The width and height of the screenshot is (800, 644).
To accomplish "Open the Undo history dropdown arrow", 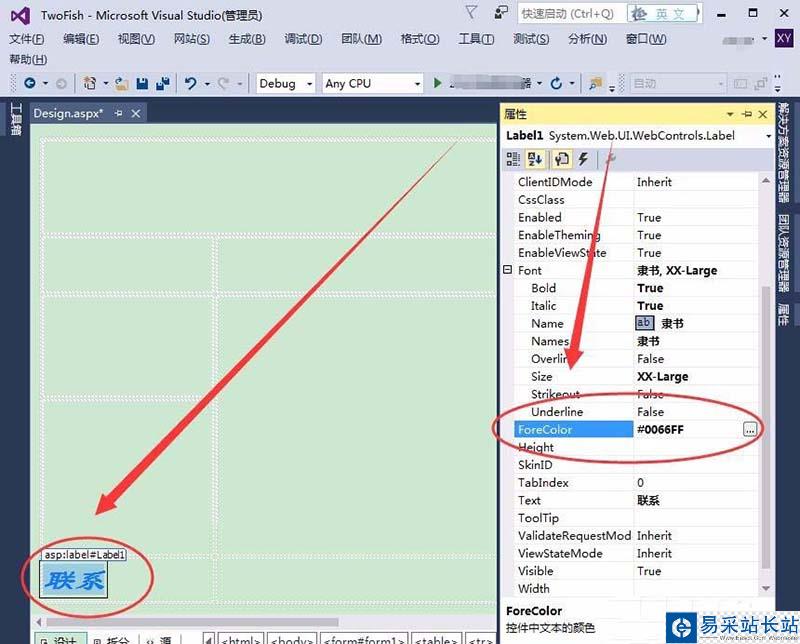I will coord(207,84).
